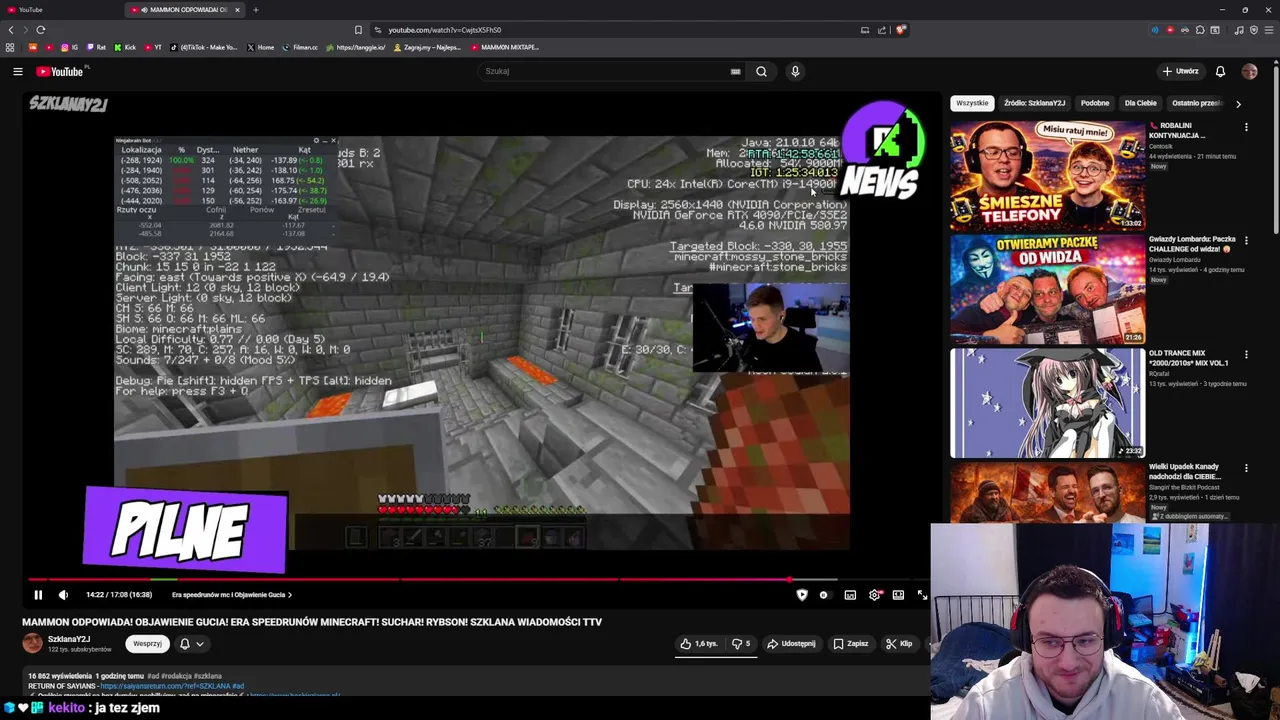Dislike the video
The image size is (1280, 720).
[x=741, y=644]
